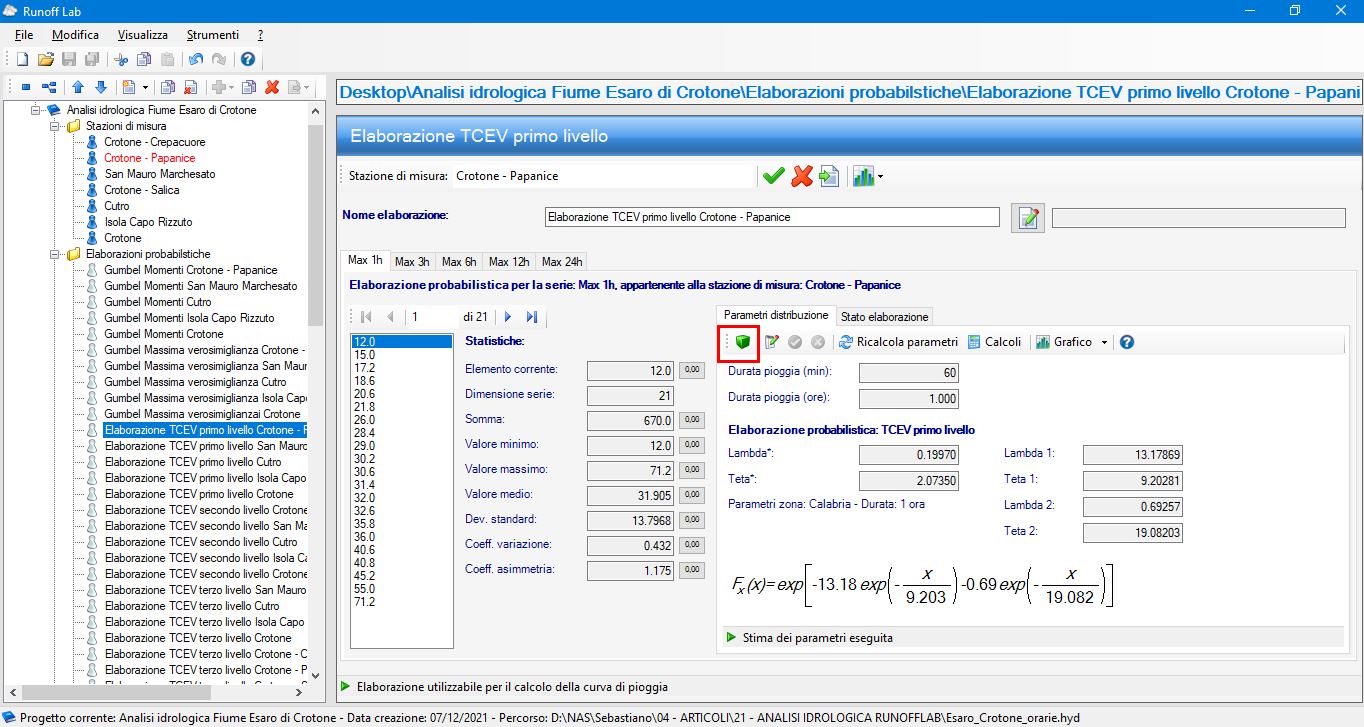Open the Grafico dropdown arrow
The height and width of the screenshot is (727, 1364).
coord(1104,342)
